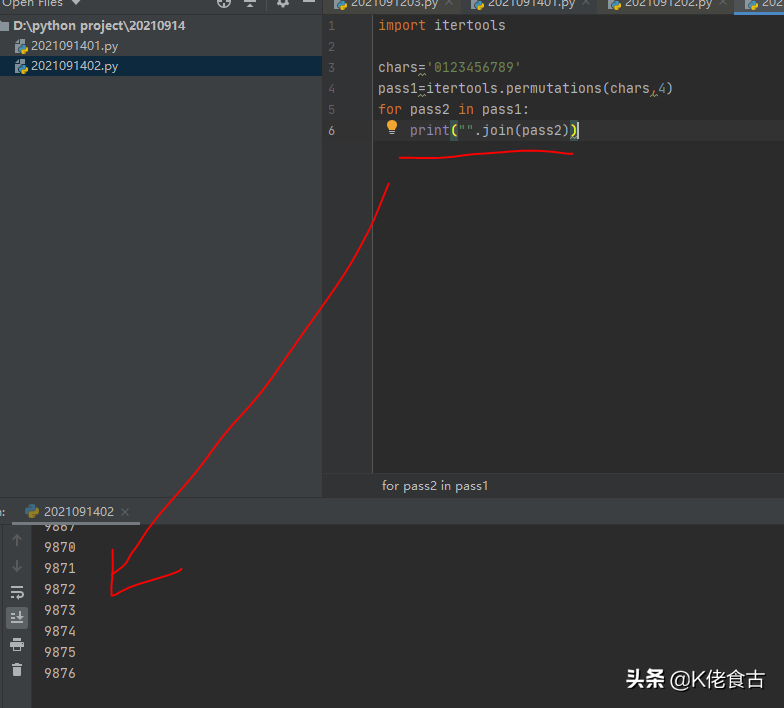Screen dimensions: 784x708
Task: Click the print icon in Run panel
Action: coord(17,644)
